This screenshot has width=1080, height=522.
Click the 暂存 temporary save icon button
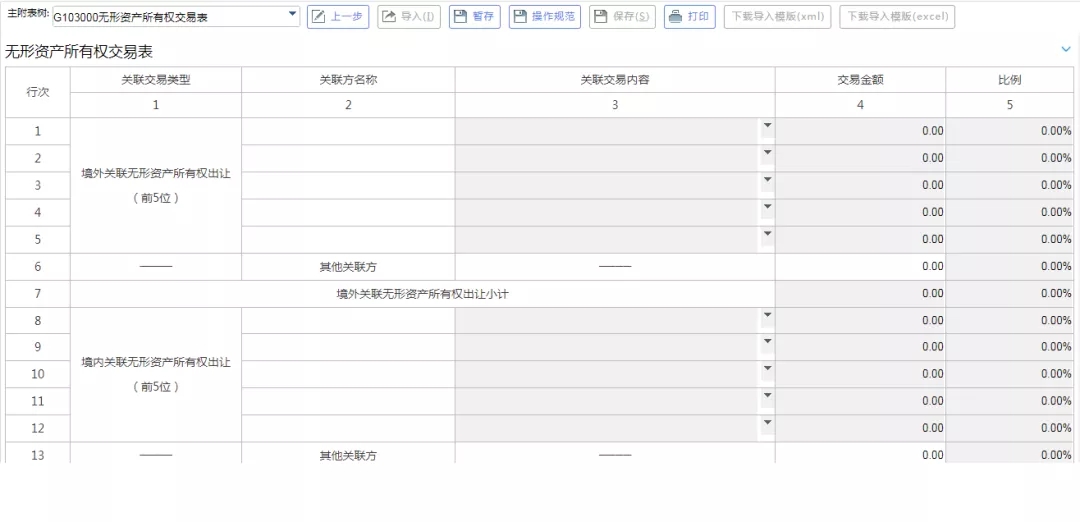point(474,17)
